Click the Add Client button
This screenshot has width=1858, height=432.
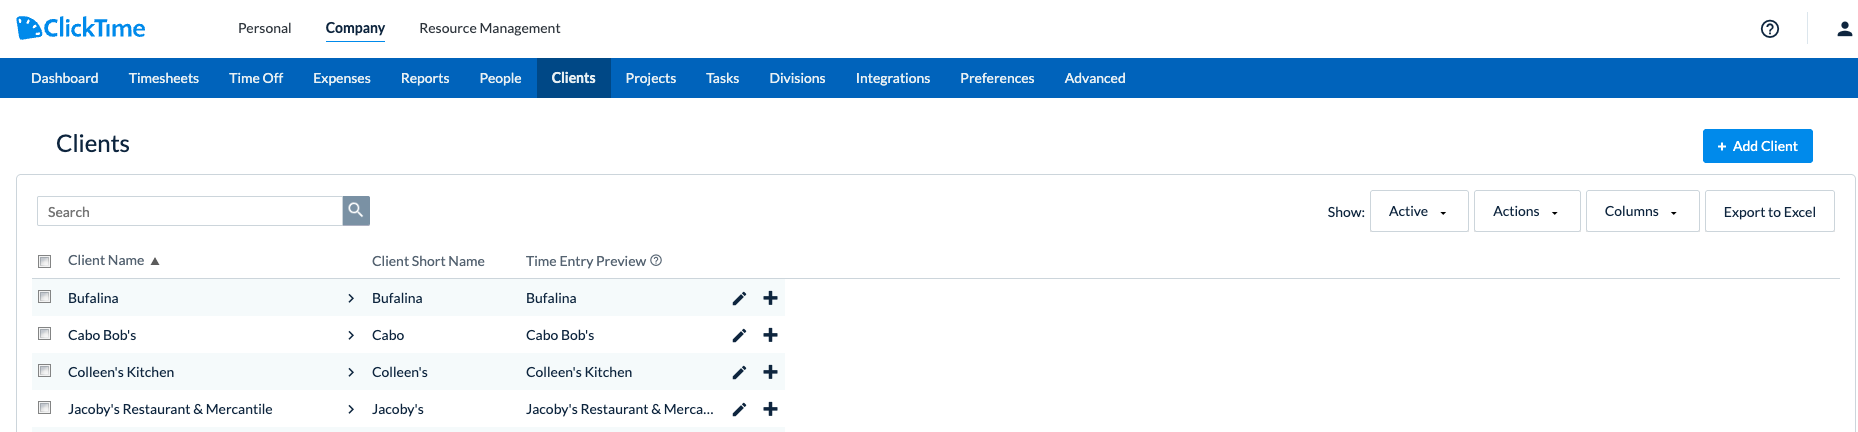(1757, 146)
